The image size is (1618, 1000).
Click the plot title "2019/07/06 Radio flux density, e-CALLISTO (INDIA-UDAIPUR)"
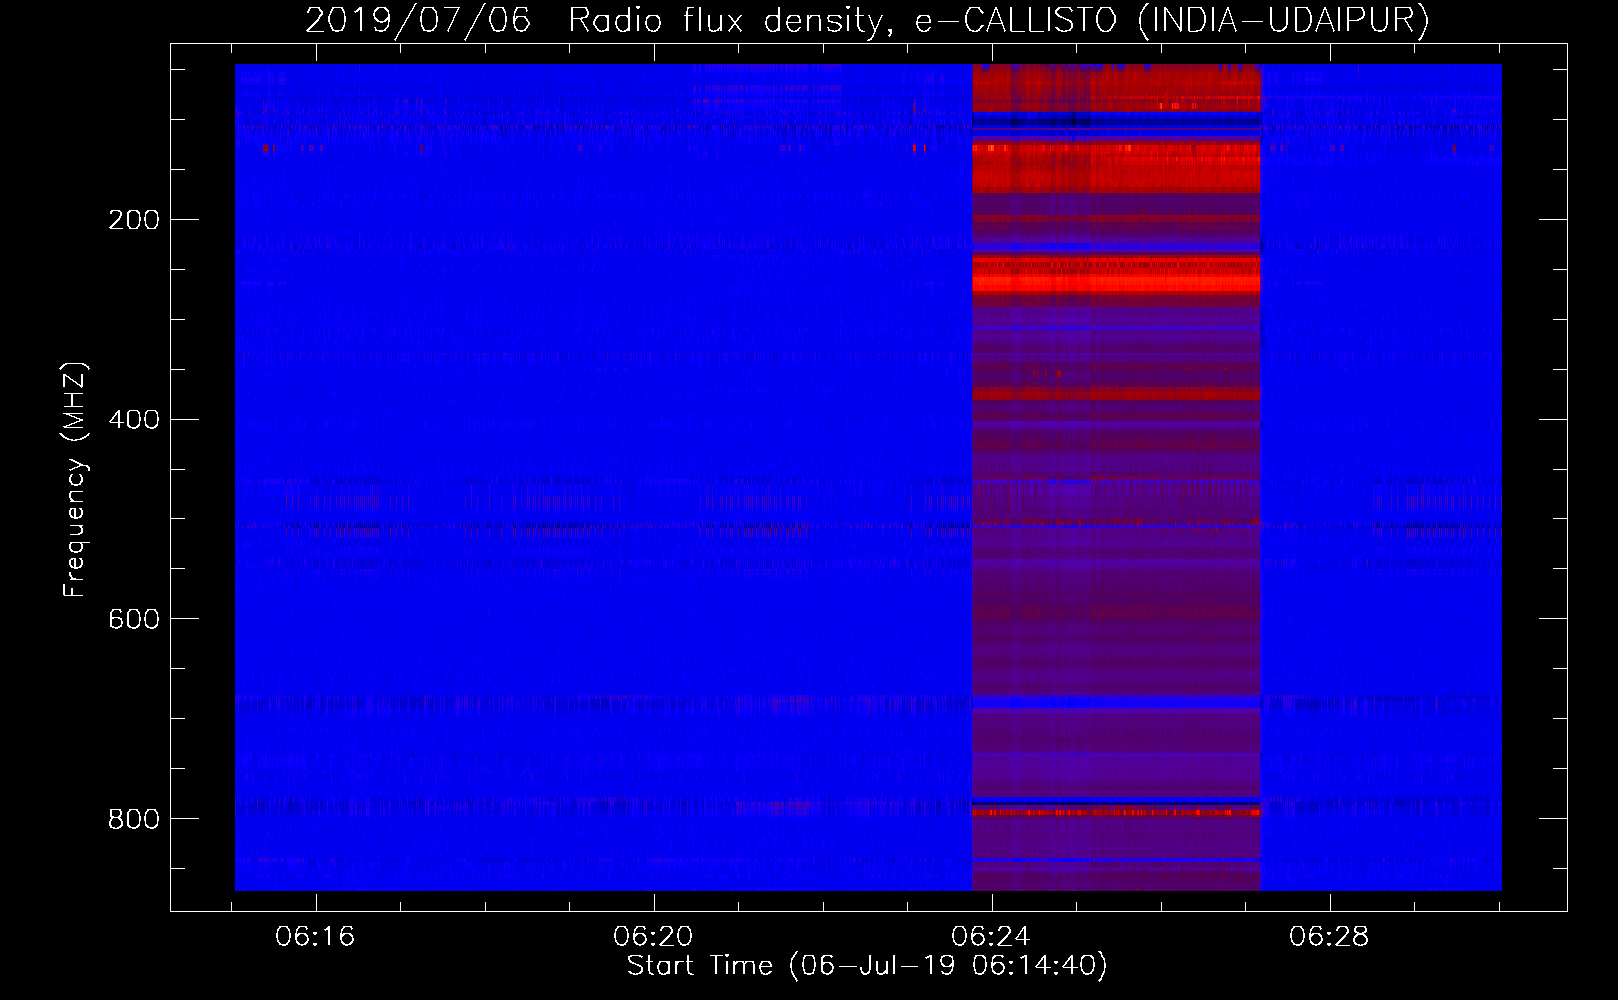(x=867, y=21)
